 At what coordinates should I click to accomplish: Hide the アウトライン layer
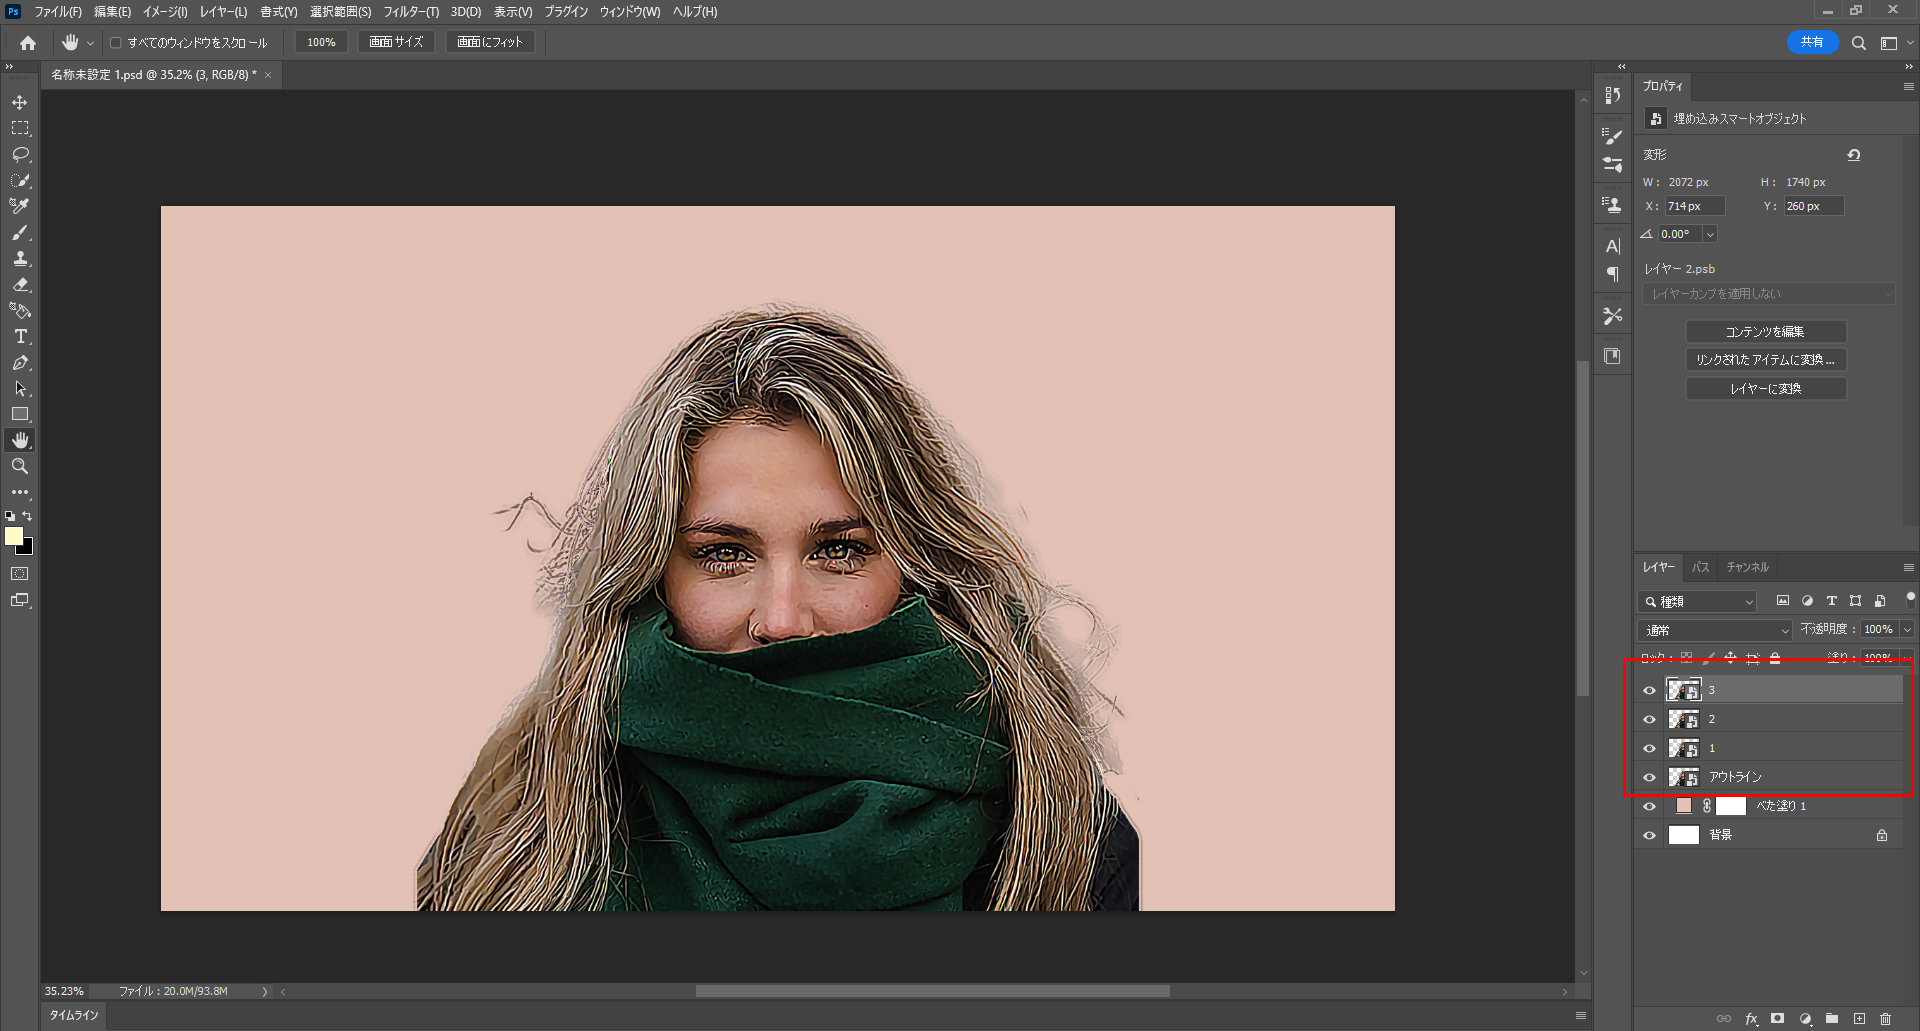pos(1650,777)
